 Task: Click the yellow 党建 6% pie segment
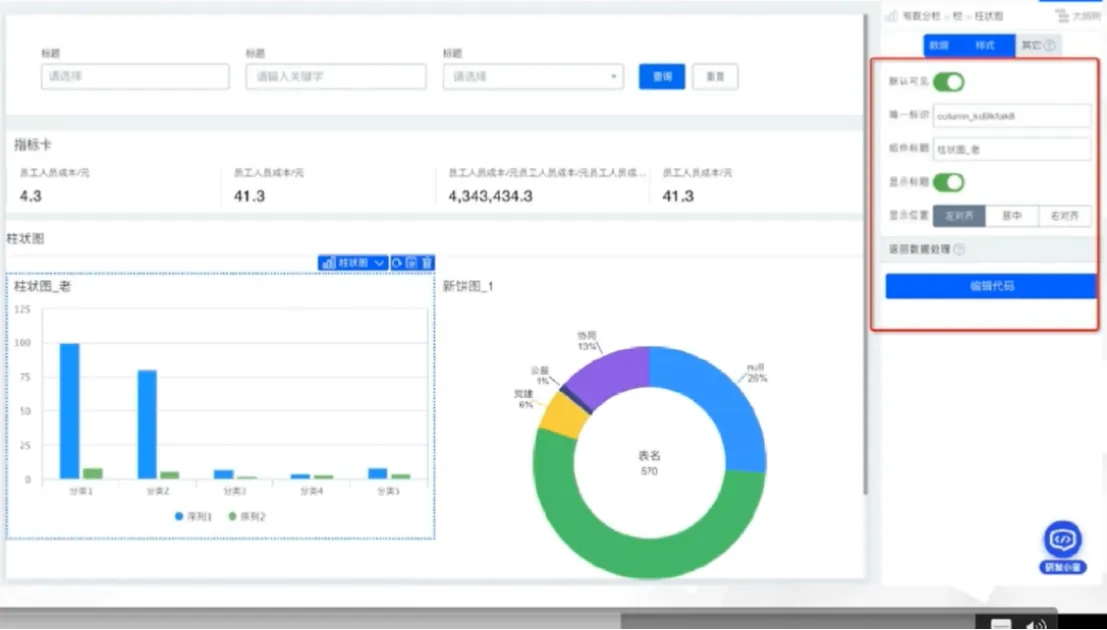561,417
